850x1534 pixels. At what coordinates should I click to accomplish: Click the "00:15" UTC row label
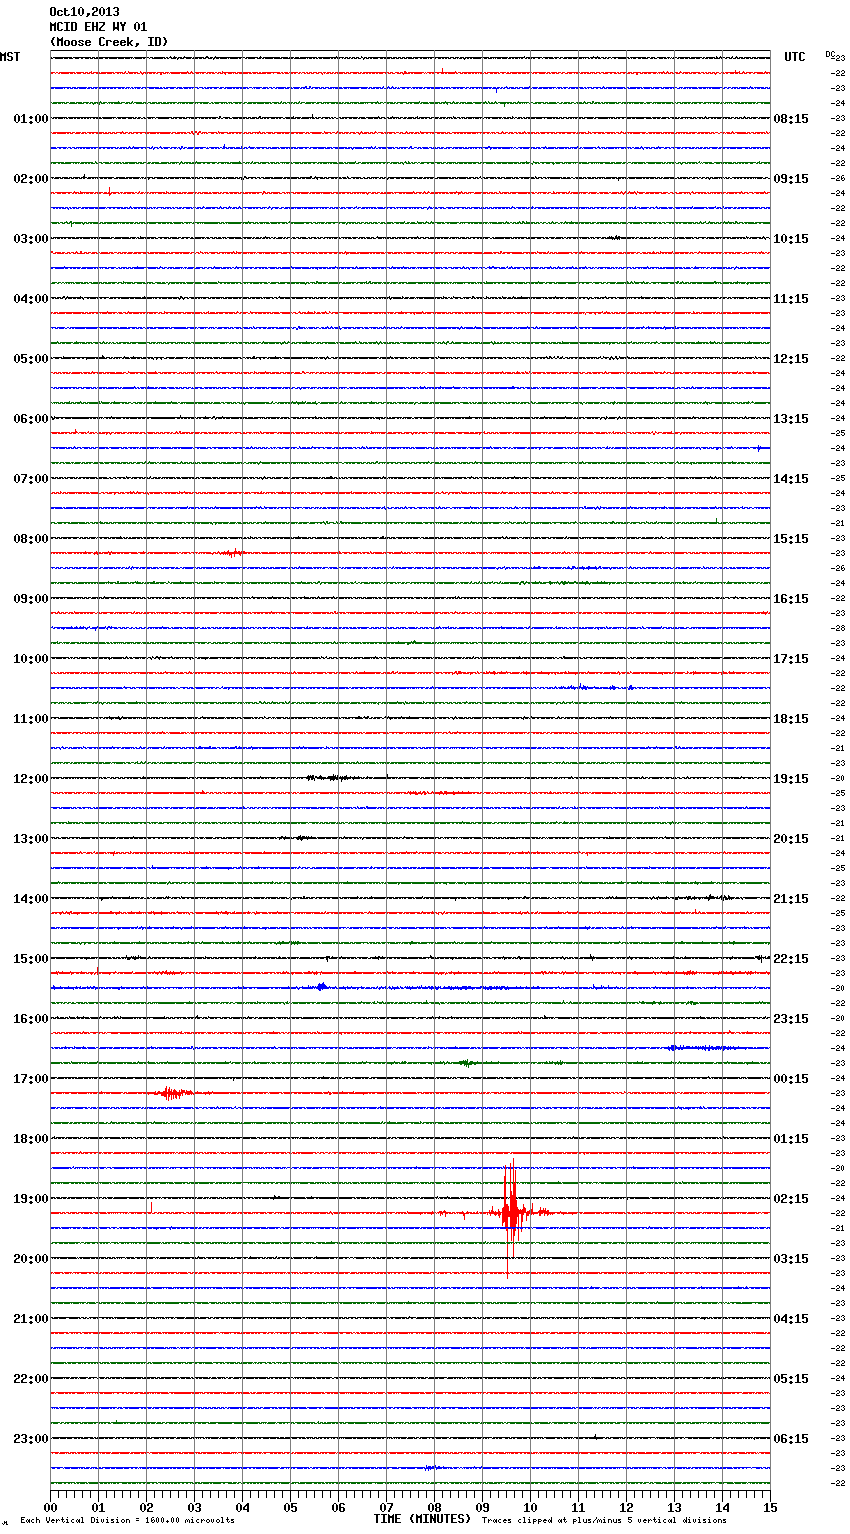pyautogui.click(x=791, y=1079)
